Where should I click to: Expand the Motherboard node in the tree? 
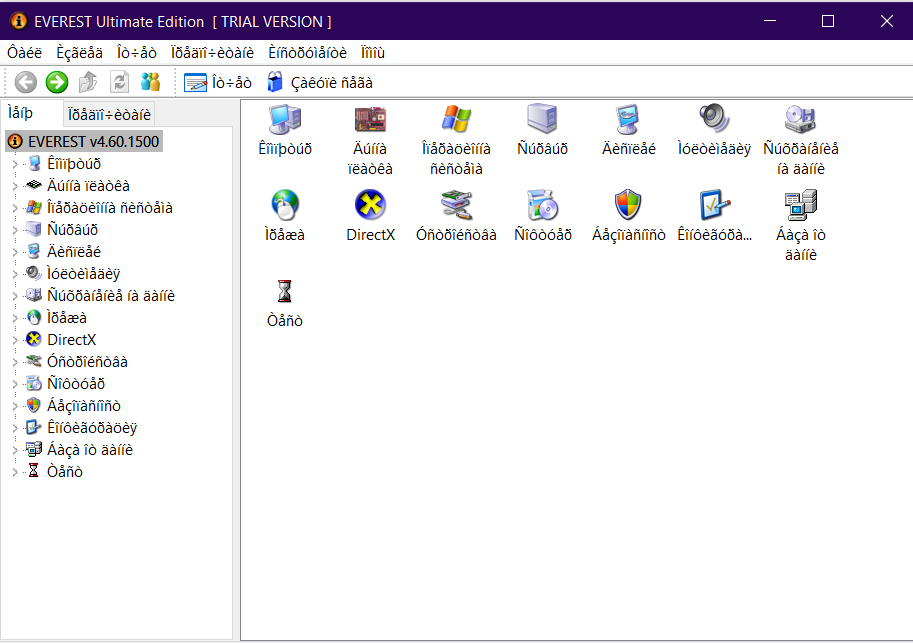[15, 186]
